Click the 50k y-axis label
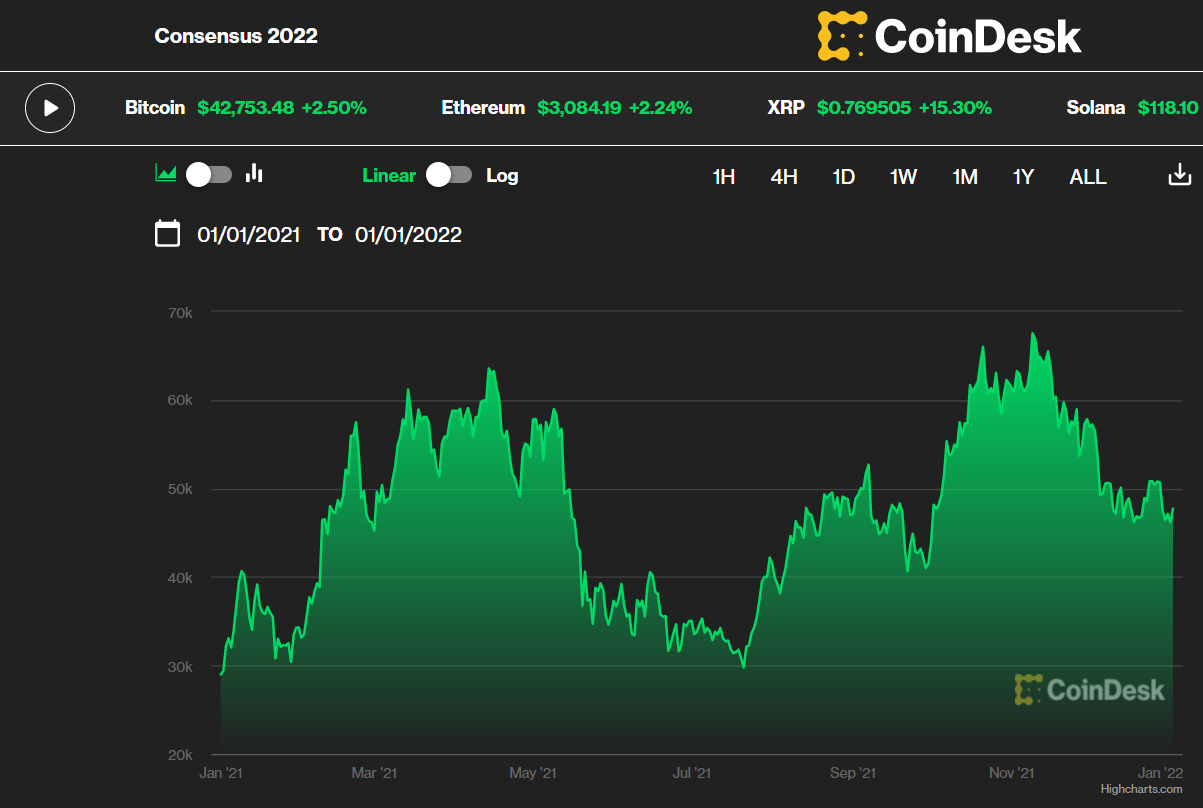This screenshot has height=808, width=1203. click(x=180, y=489)
